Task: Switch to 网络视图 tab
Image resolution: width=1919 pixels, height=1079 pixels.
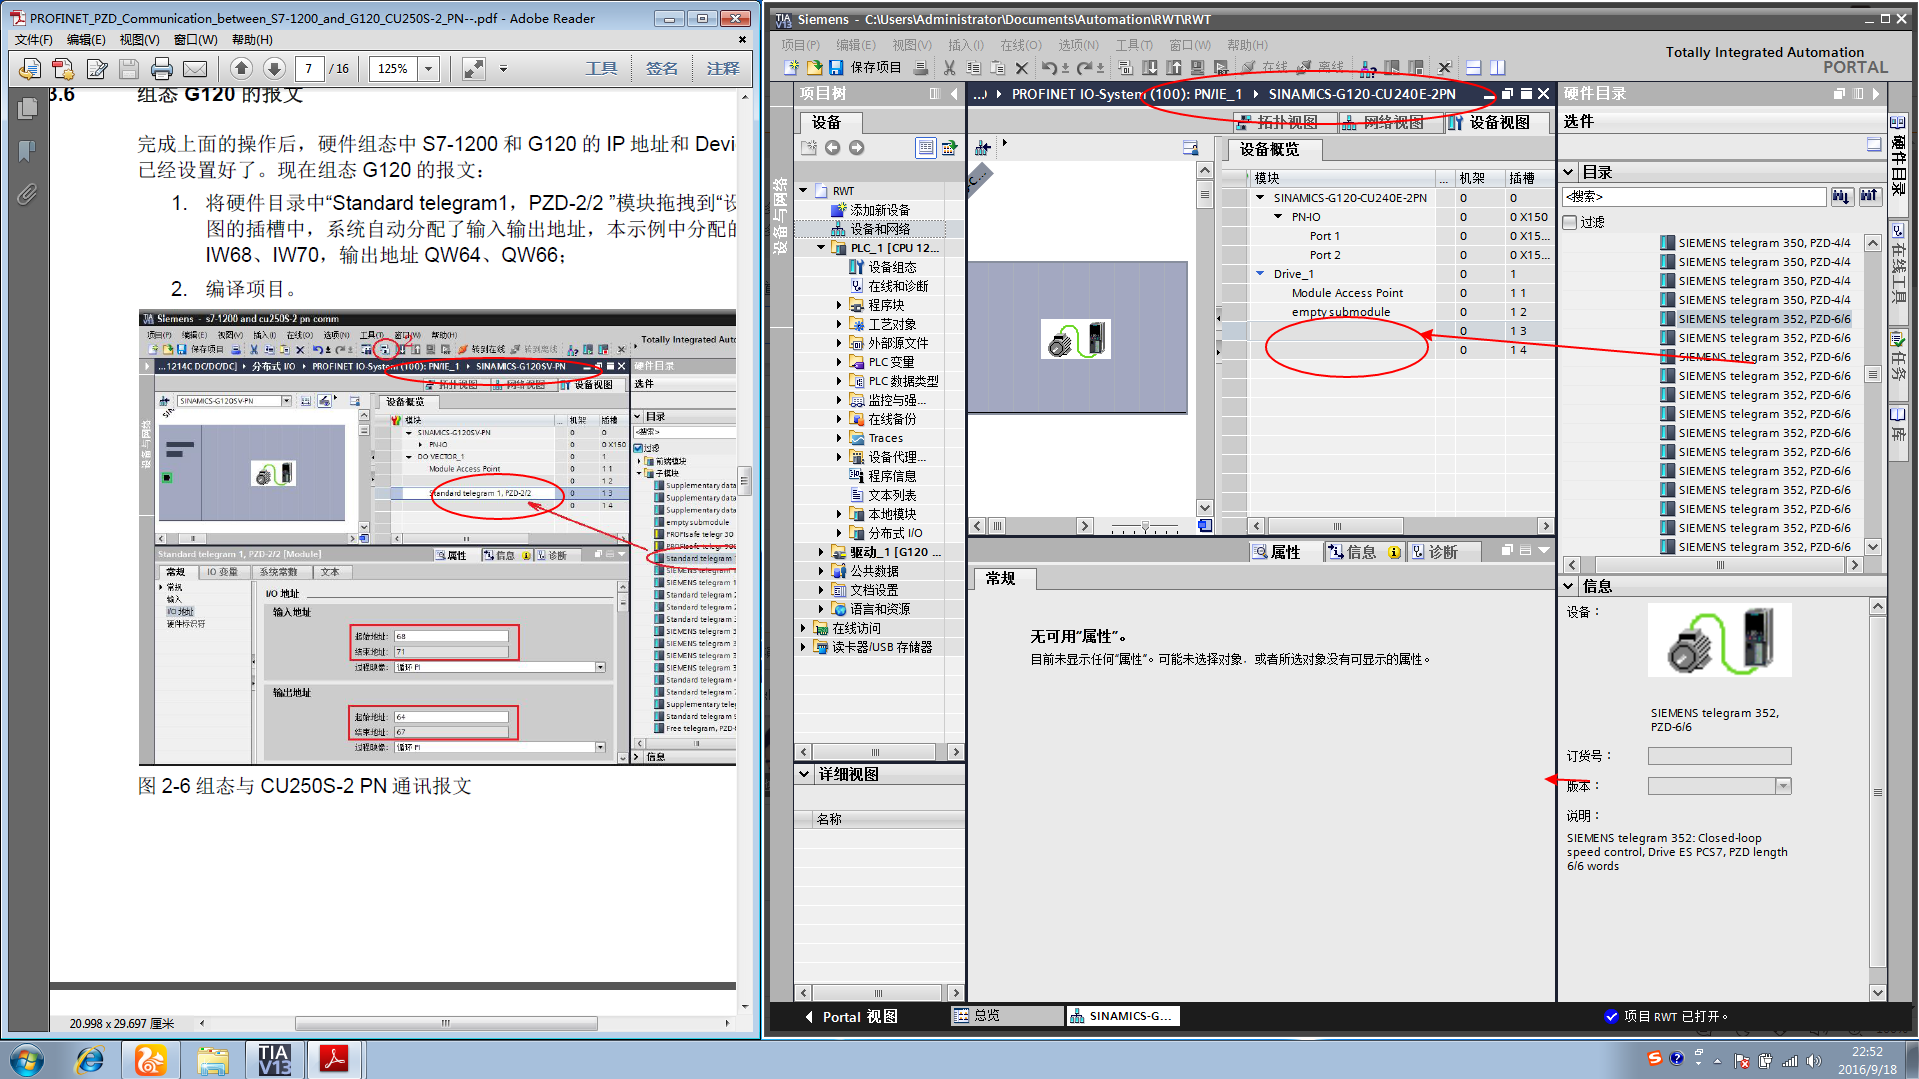Action: (1391, 122)
